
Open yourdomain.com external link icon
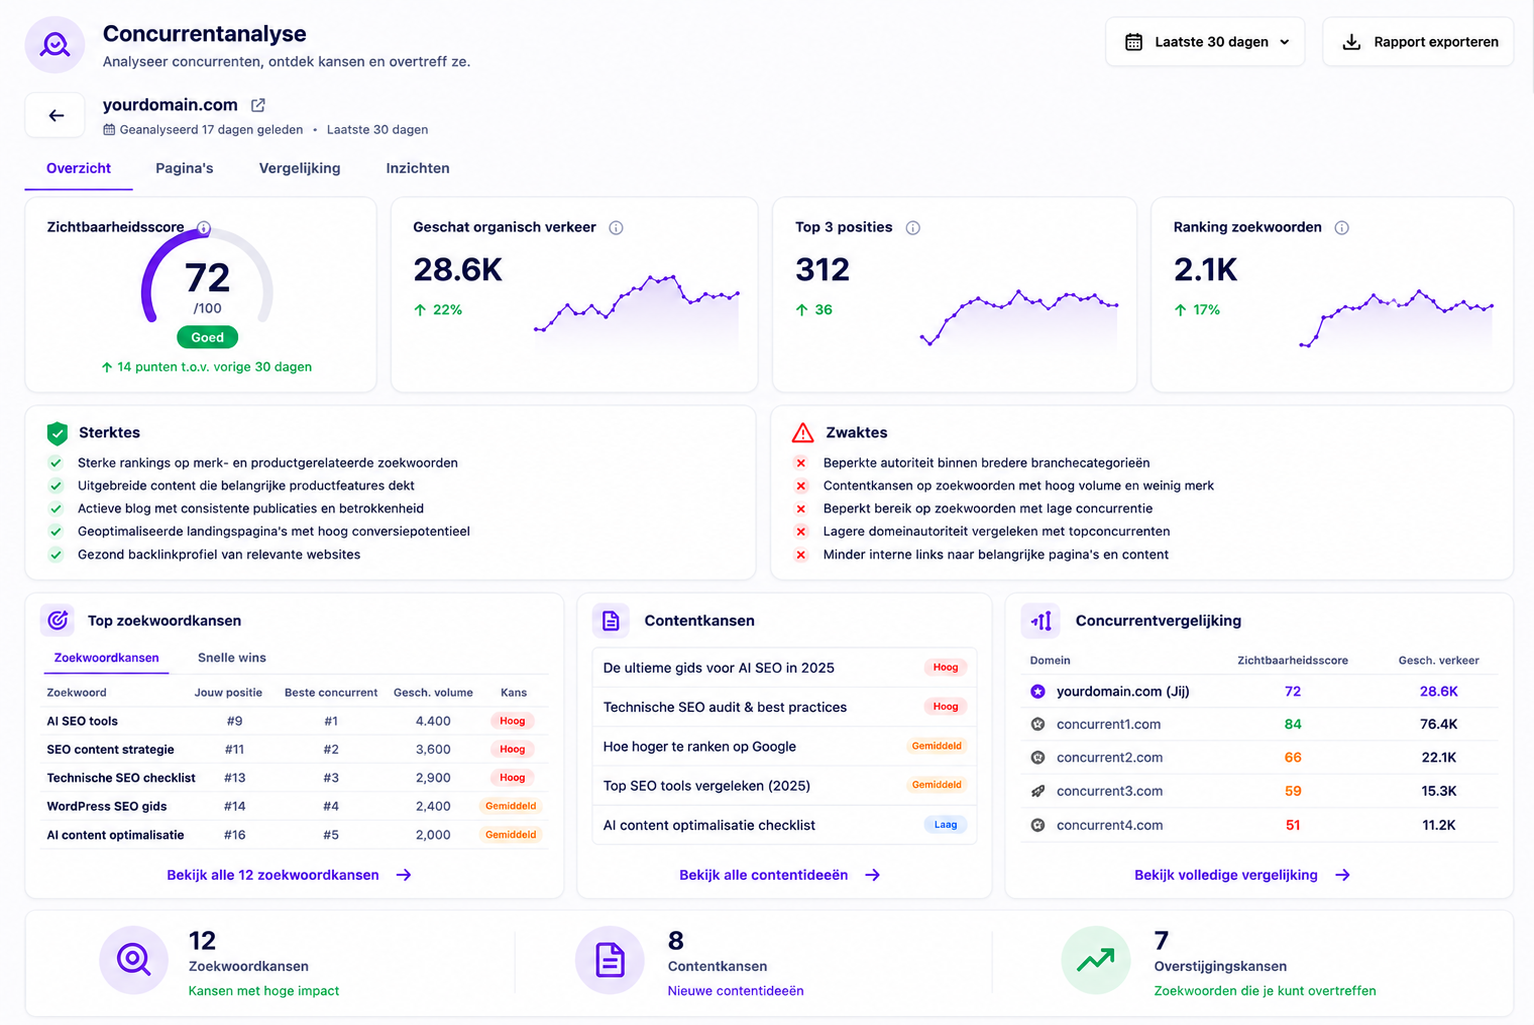point(258,105)
